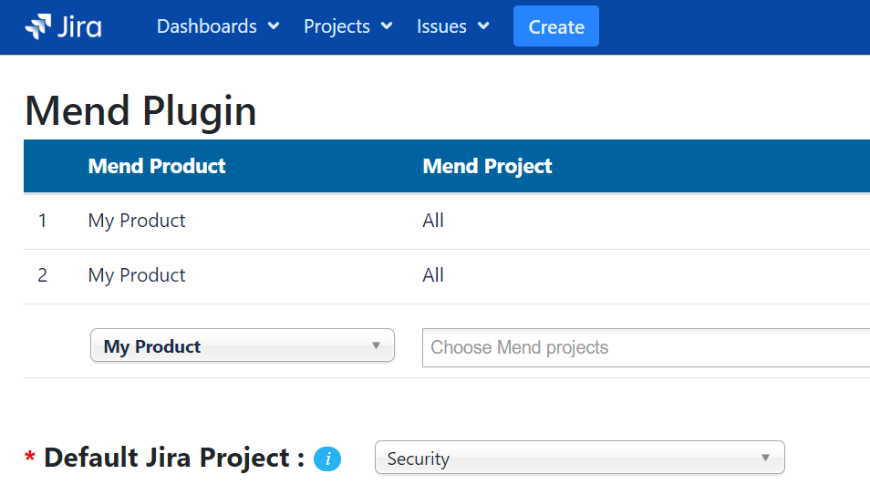
Task: Click the Mend Project column header
Action: click(487, 166)
